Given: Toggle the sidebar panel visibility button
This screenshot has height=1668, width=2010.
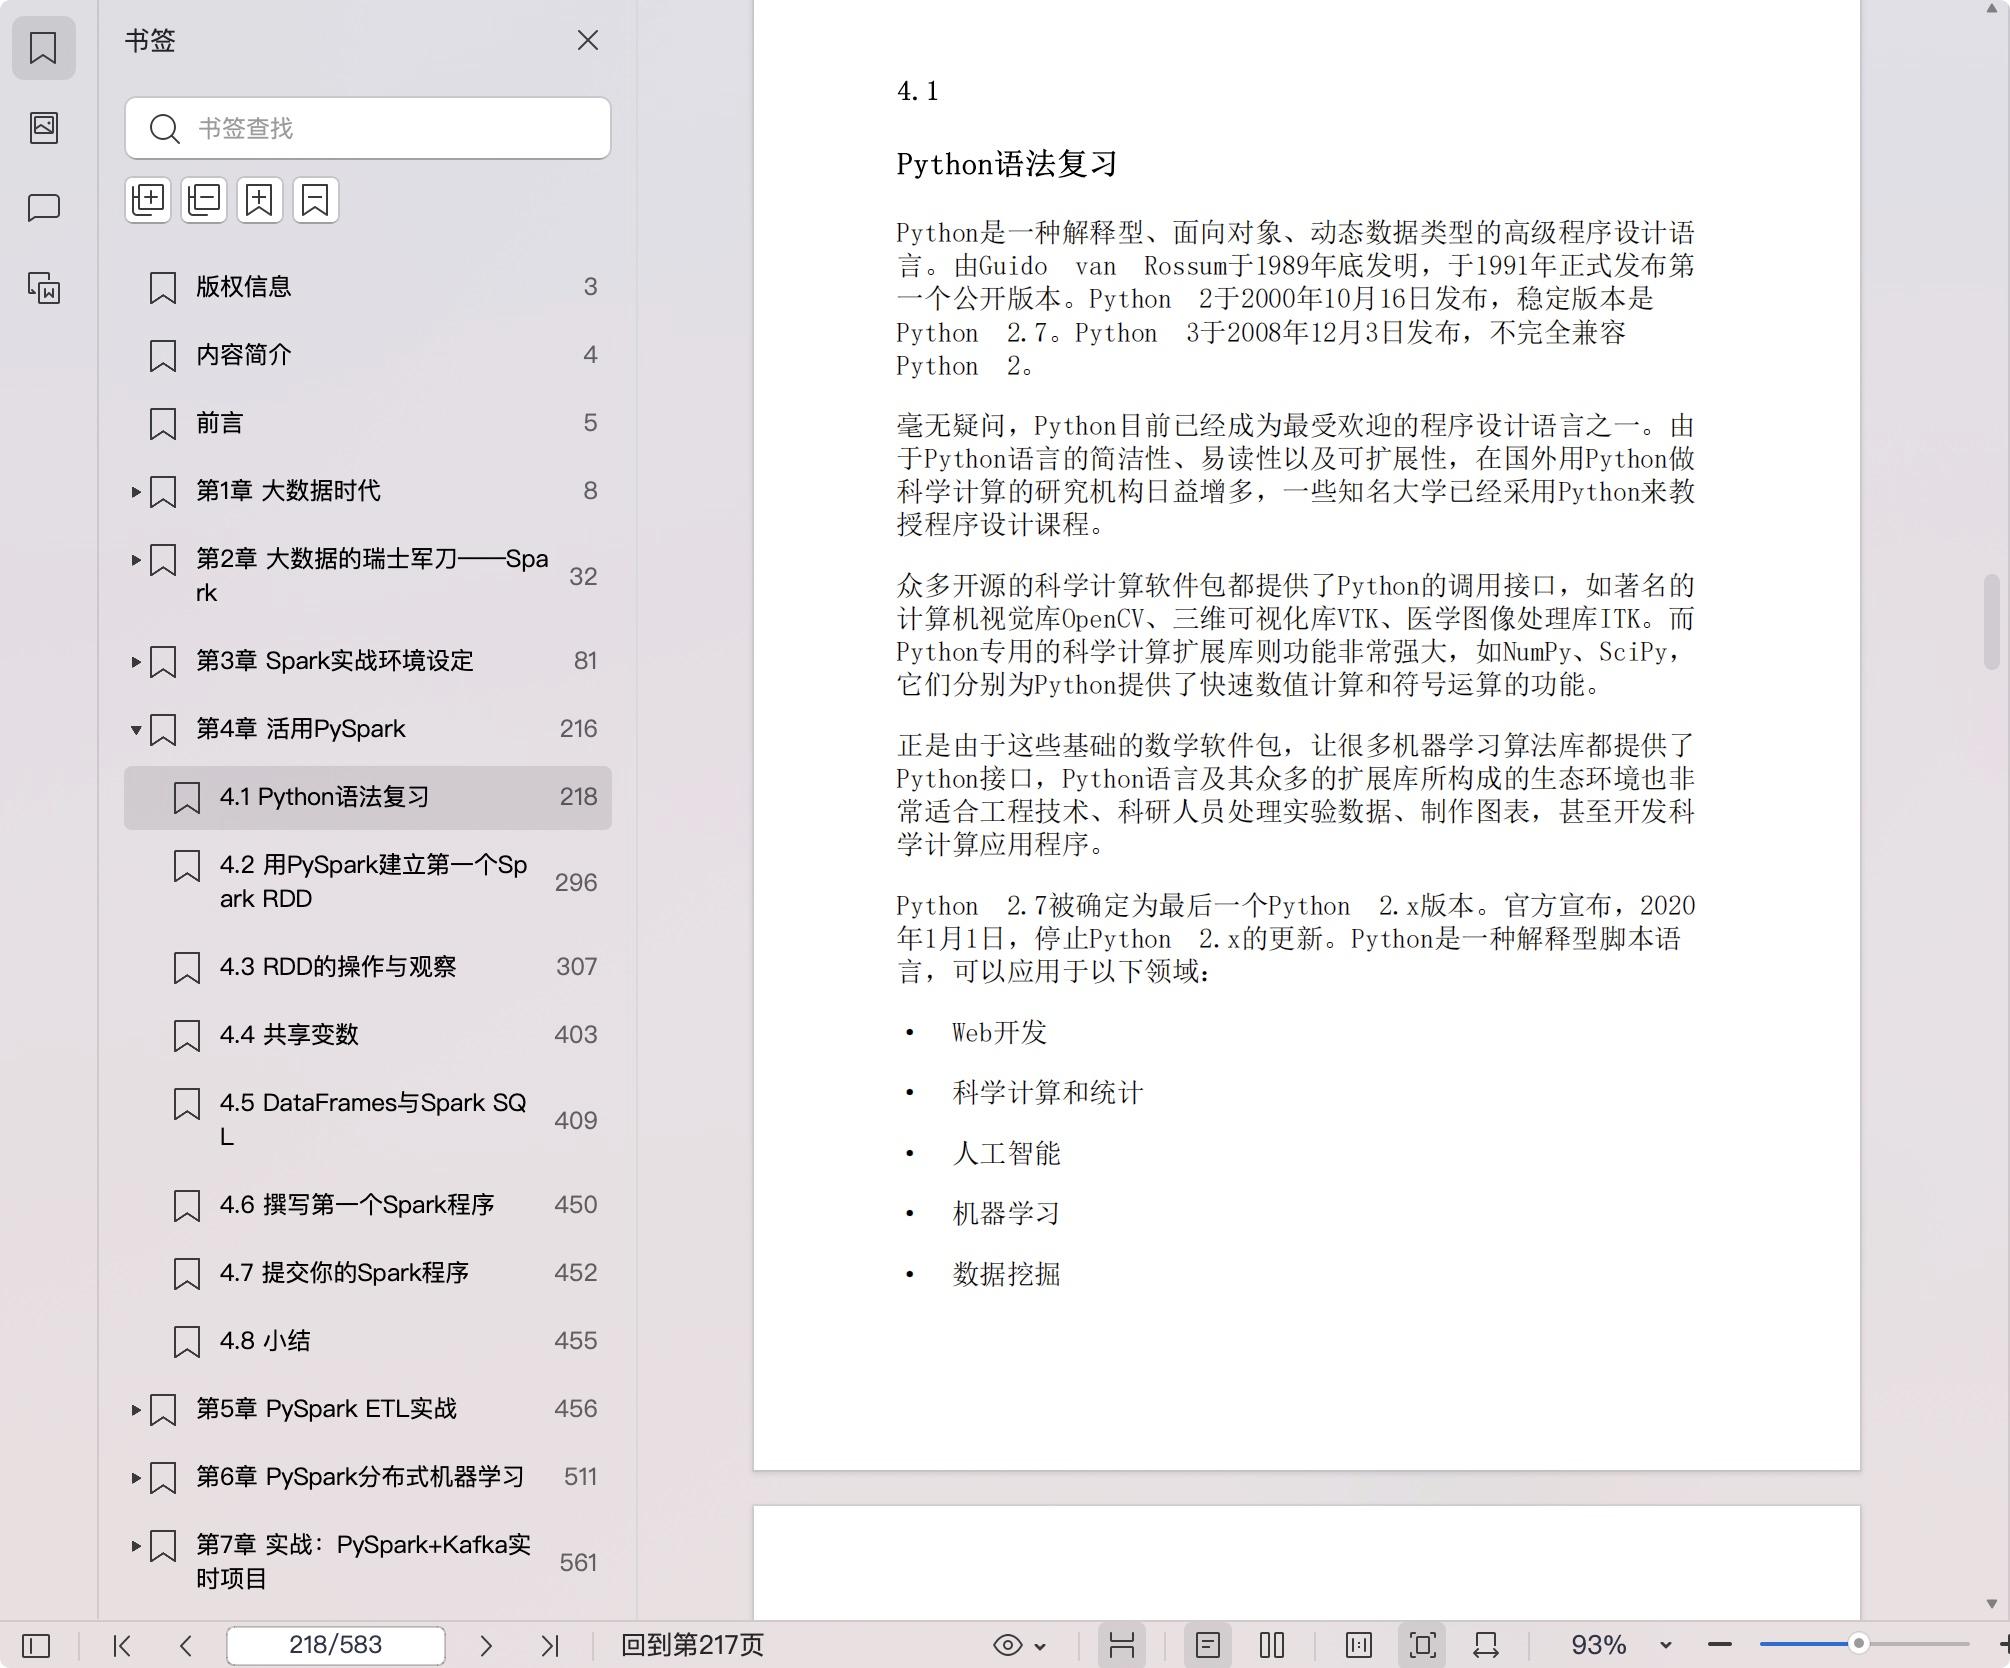Looking at the screenshot, I should pos(36,1645).
